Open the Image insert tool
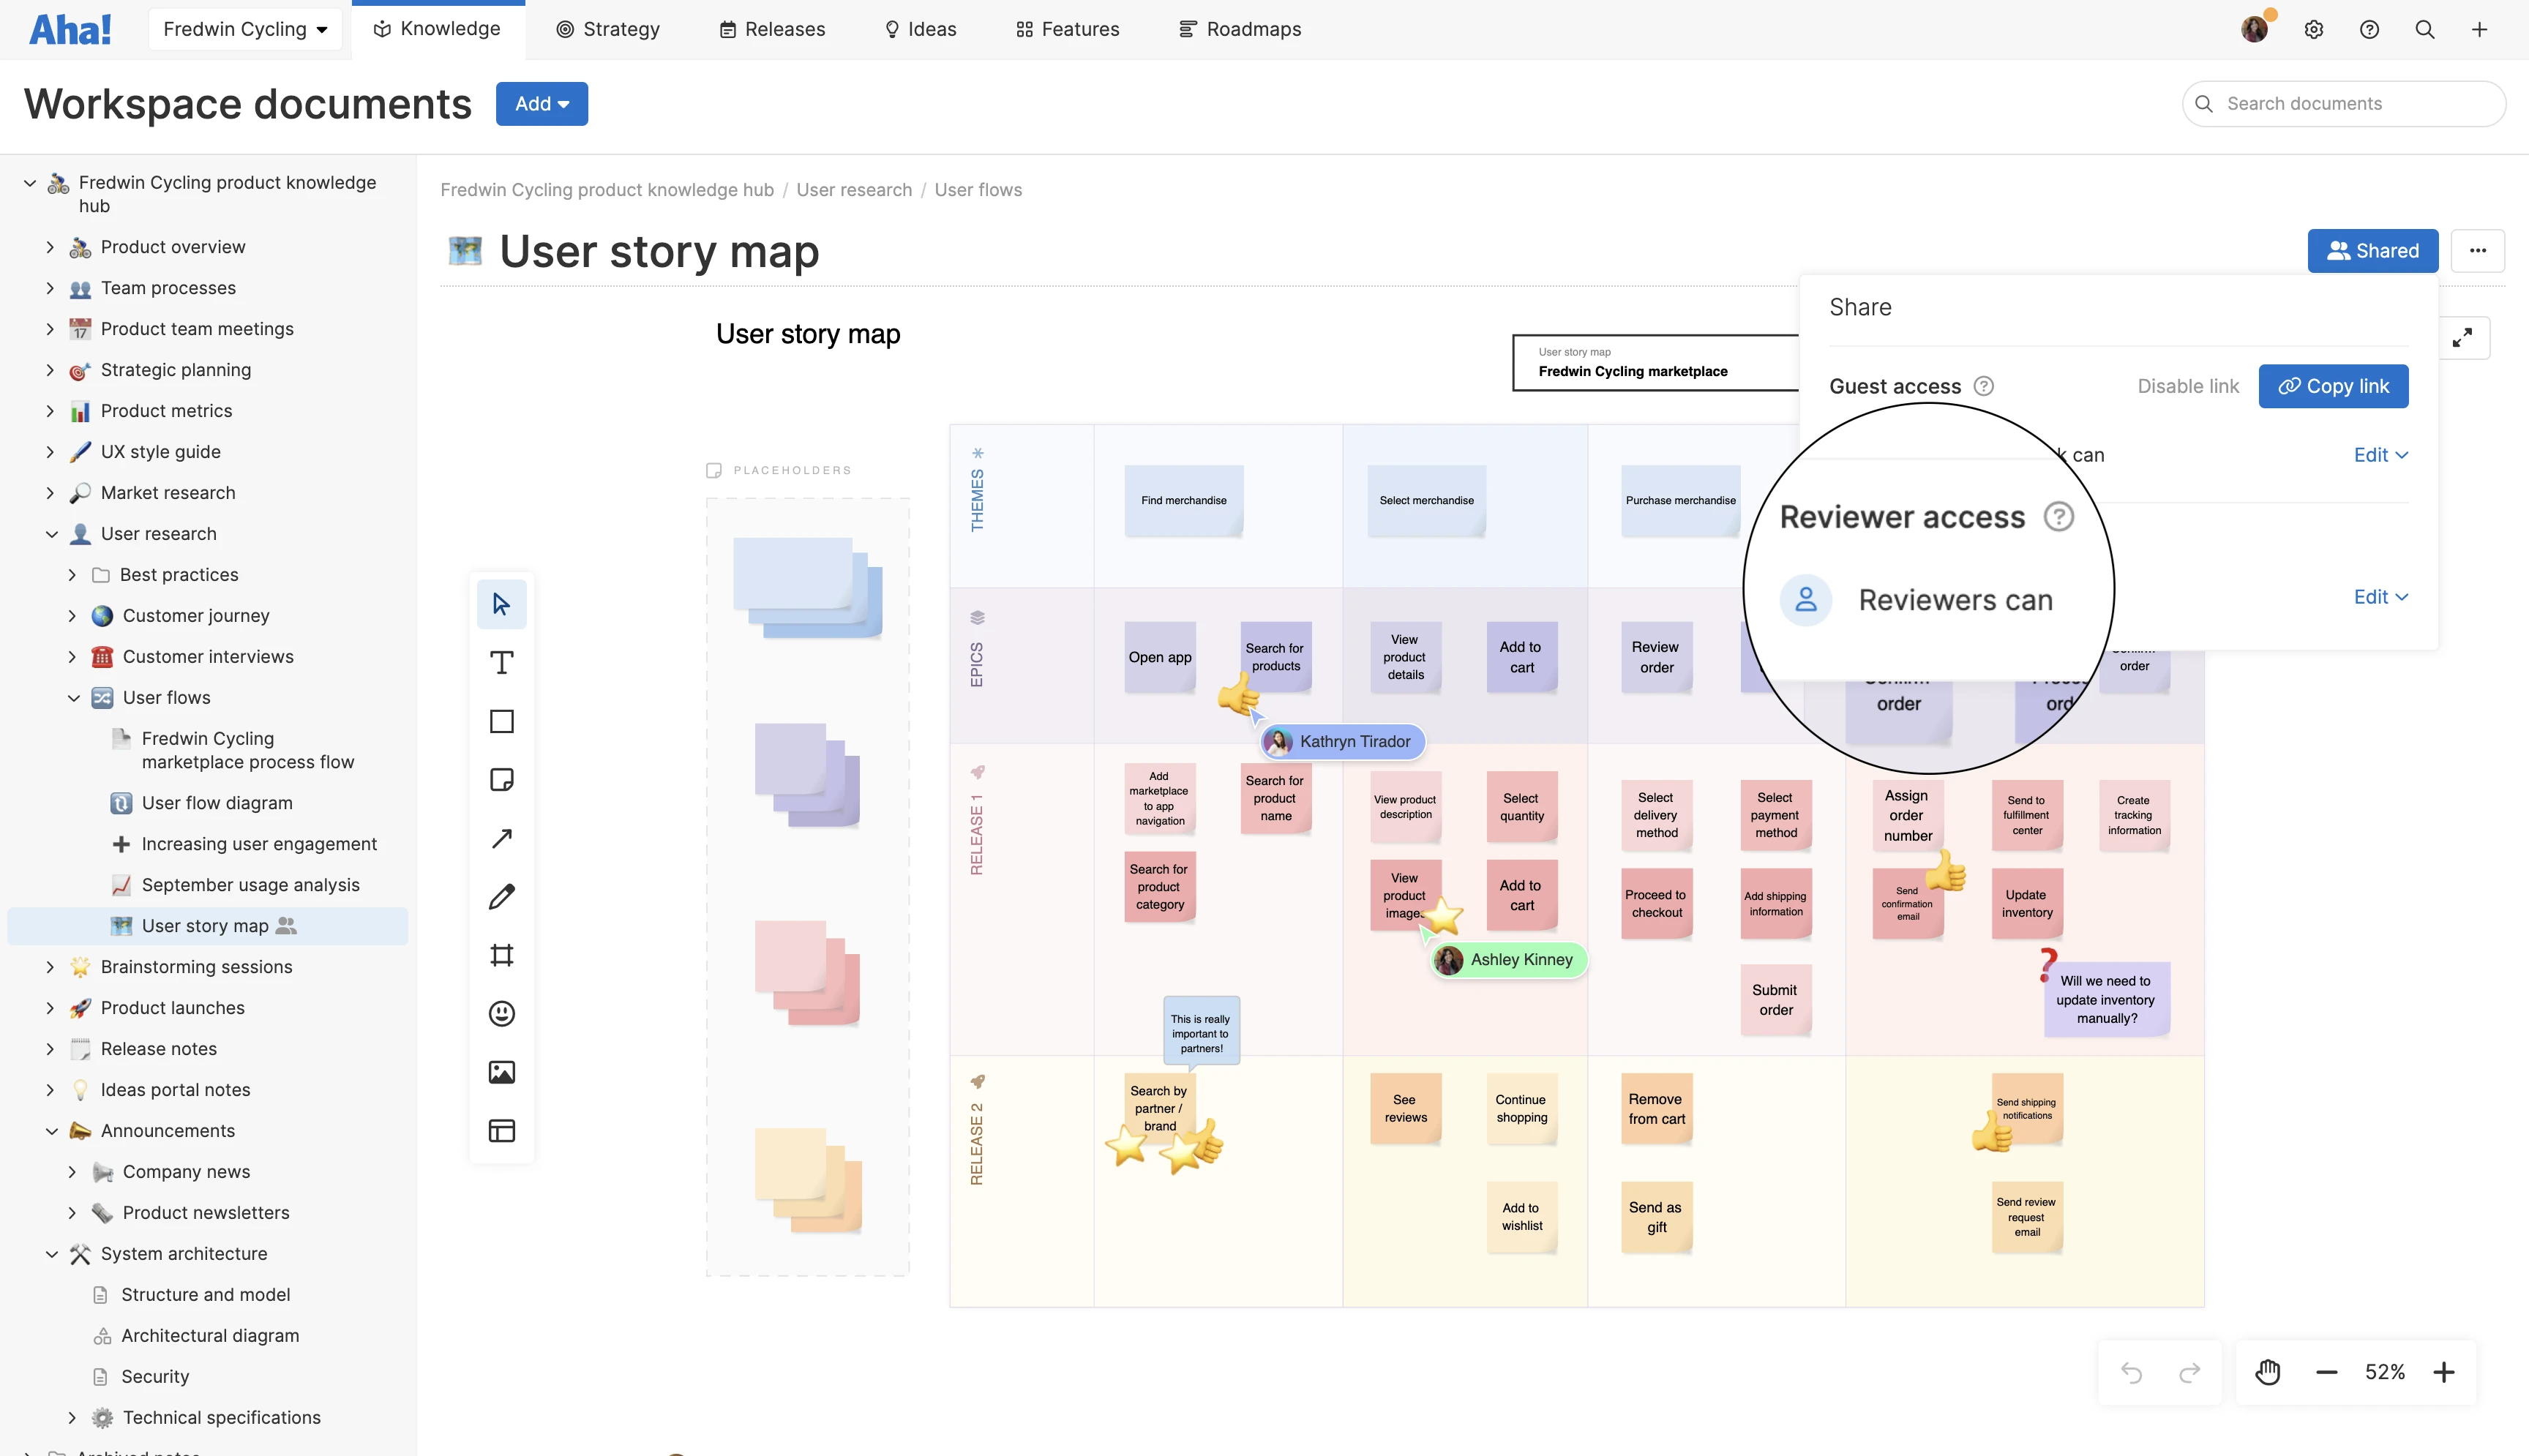2529x1456 pixels. (x=501, y=1071)
